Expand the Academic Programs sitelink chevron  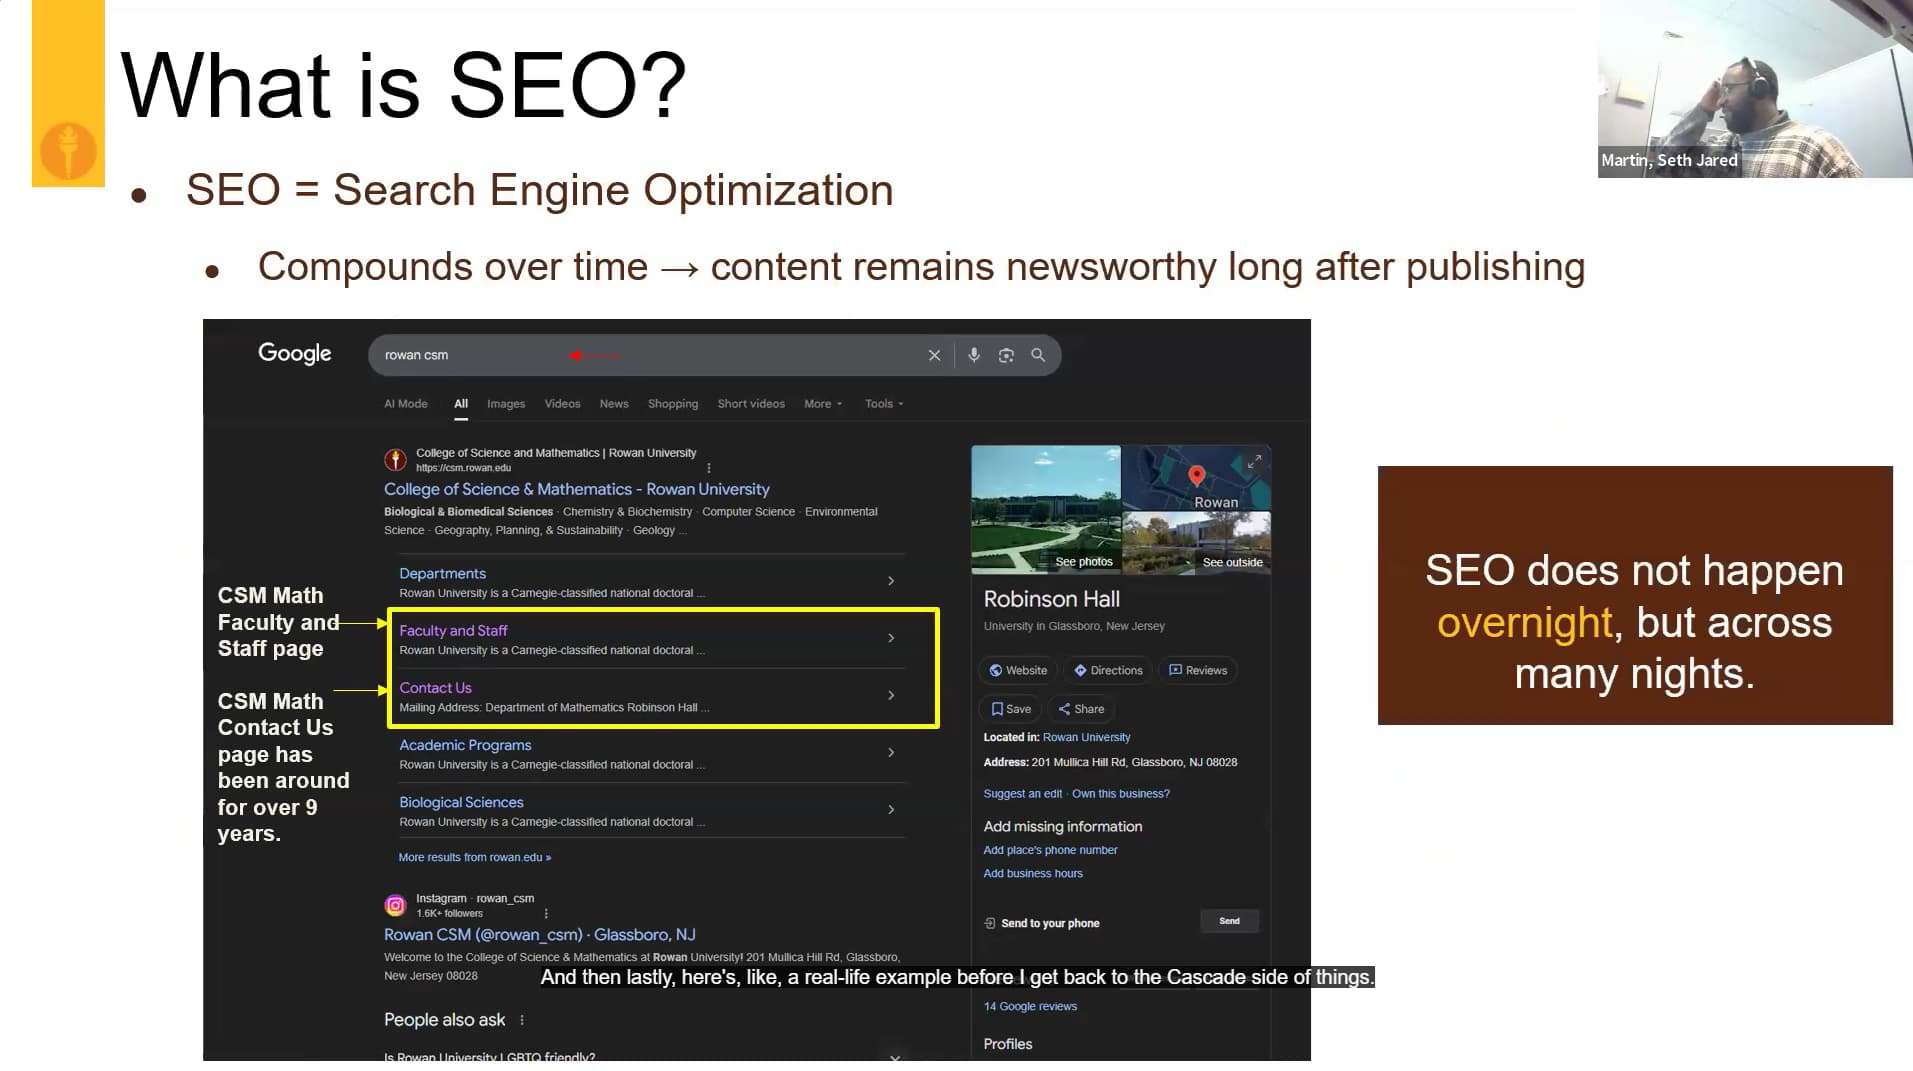(x=891, y=753)
